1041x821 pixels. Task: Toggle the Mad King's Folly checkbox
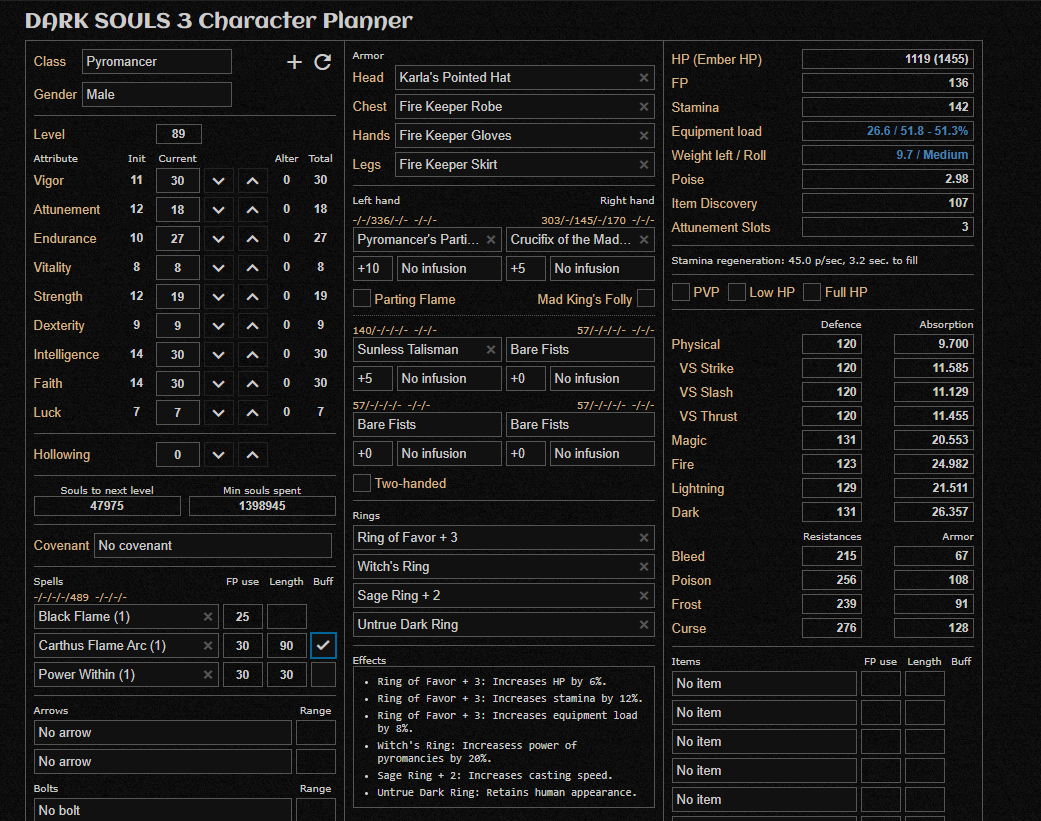coord(646,298)
